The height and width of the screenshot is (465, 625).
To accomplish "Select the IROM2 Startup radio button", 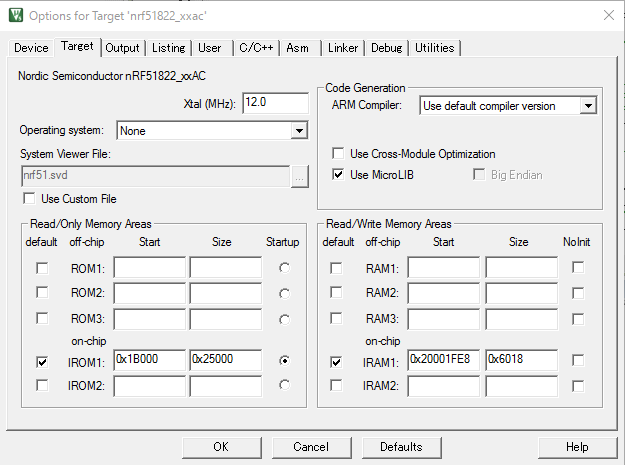I will coord(284,385).
